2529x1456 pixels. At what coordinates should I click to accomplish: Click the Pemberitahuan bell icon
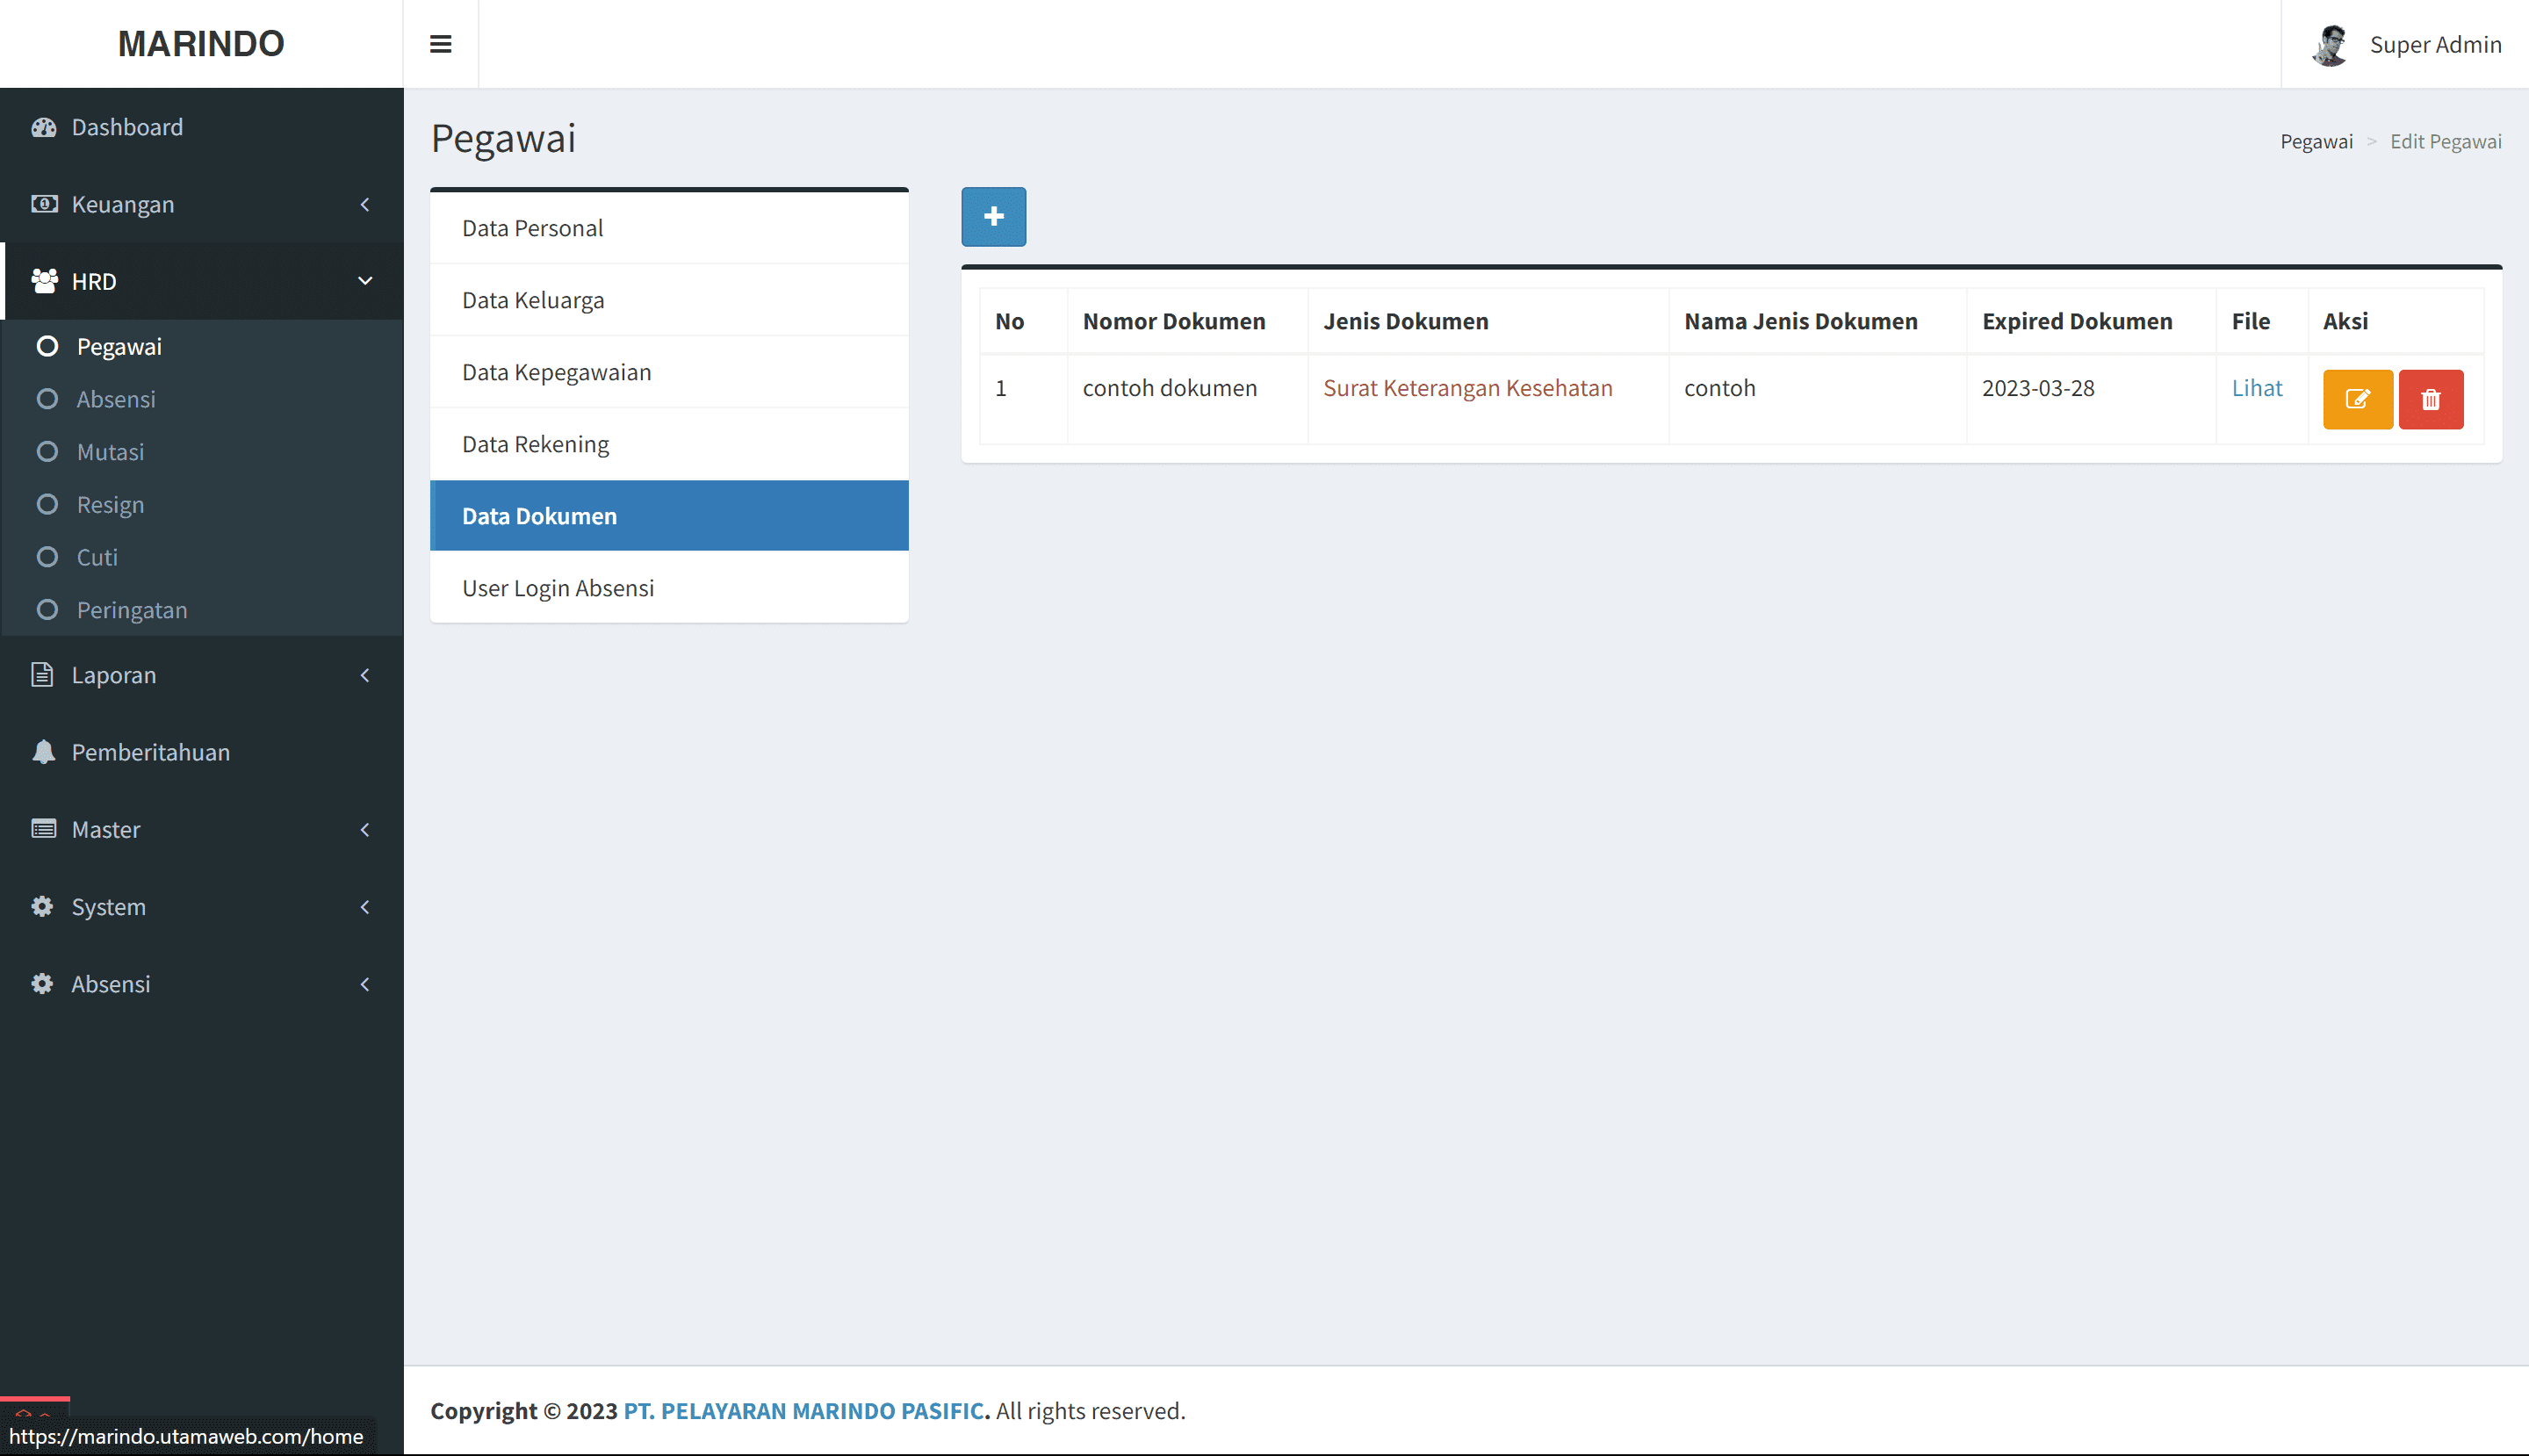pyautogui.click(x=43, y=752)
